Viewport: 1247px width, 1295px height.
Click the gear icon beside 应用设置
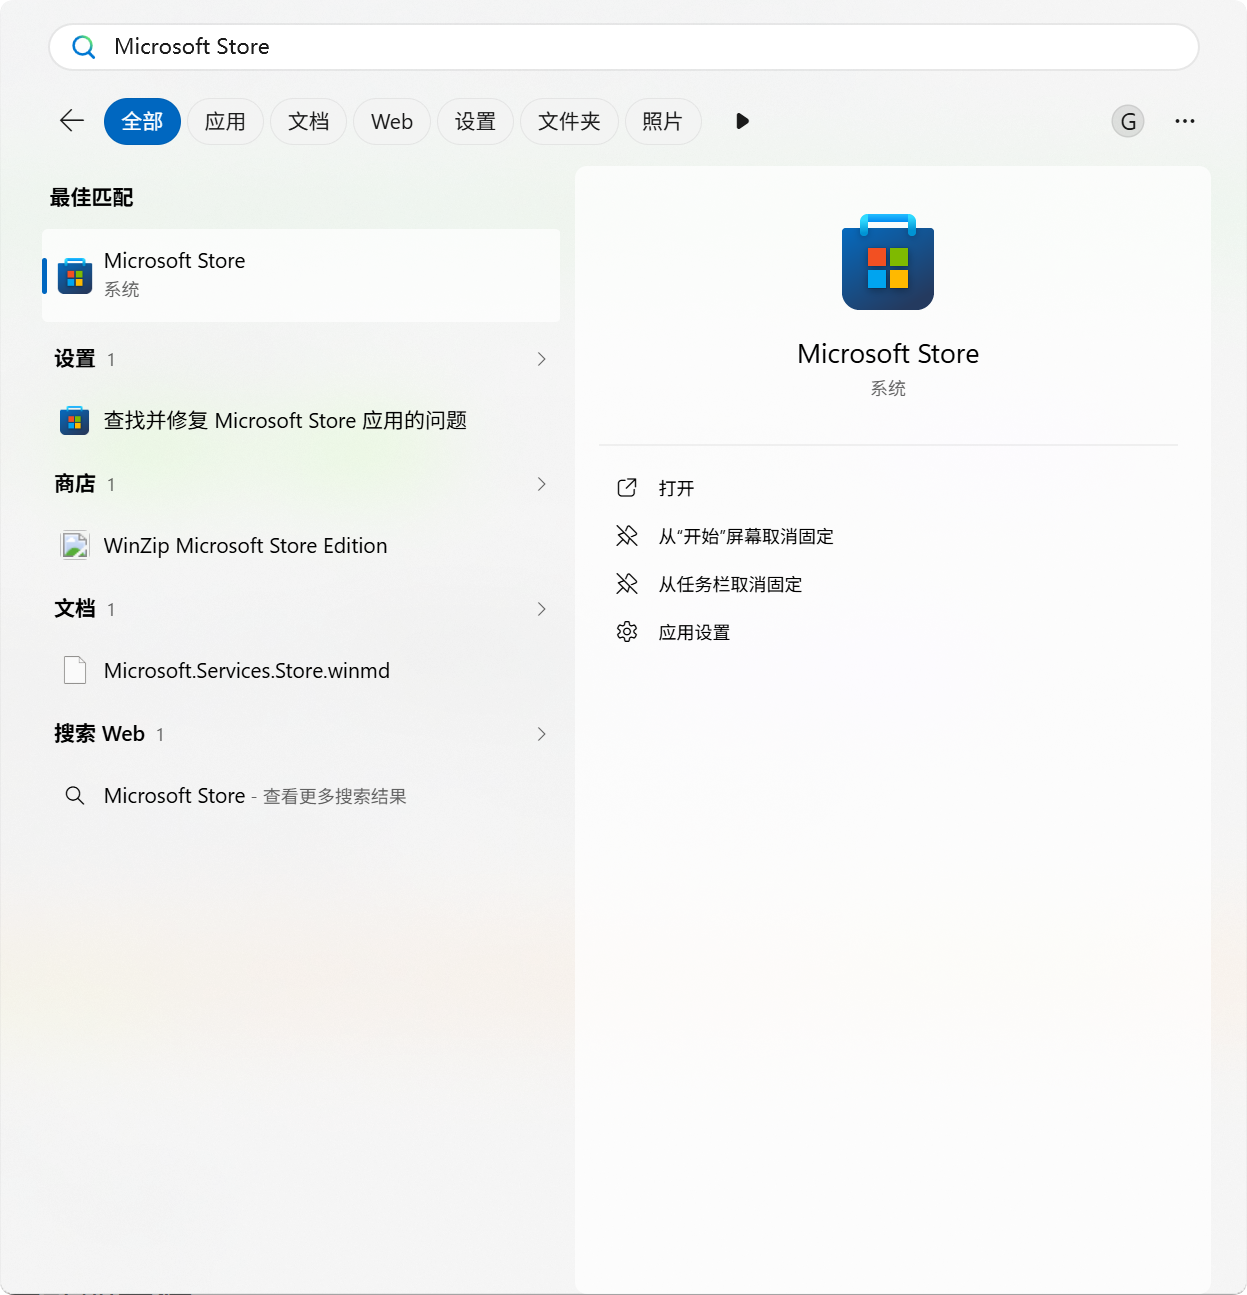(627, 632)
